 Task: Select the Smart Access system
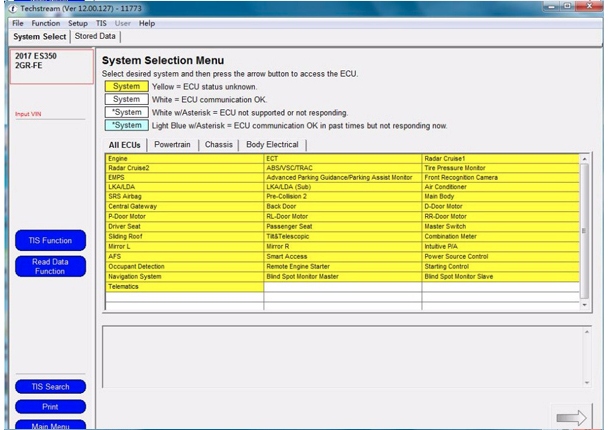[343, 257]
